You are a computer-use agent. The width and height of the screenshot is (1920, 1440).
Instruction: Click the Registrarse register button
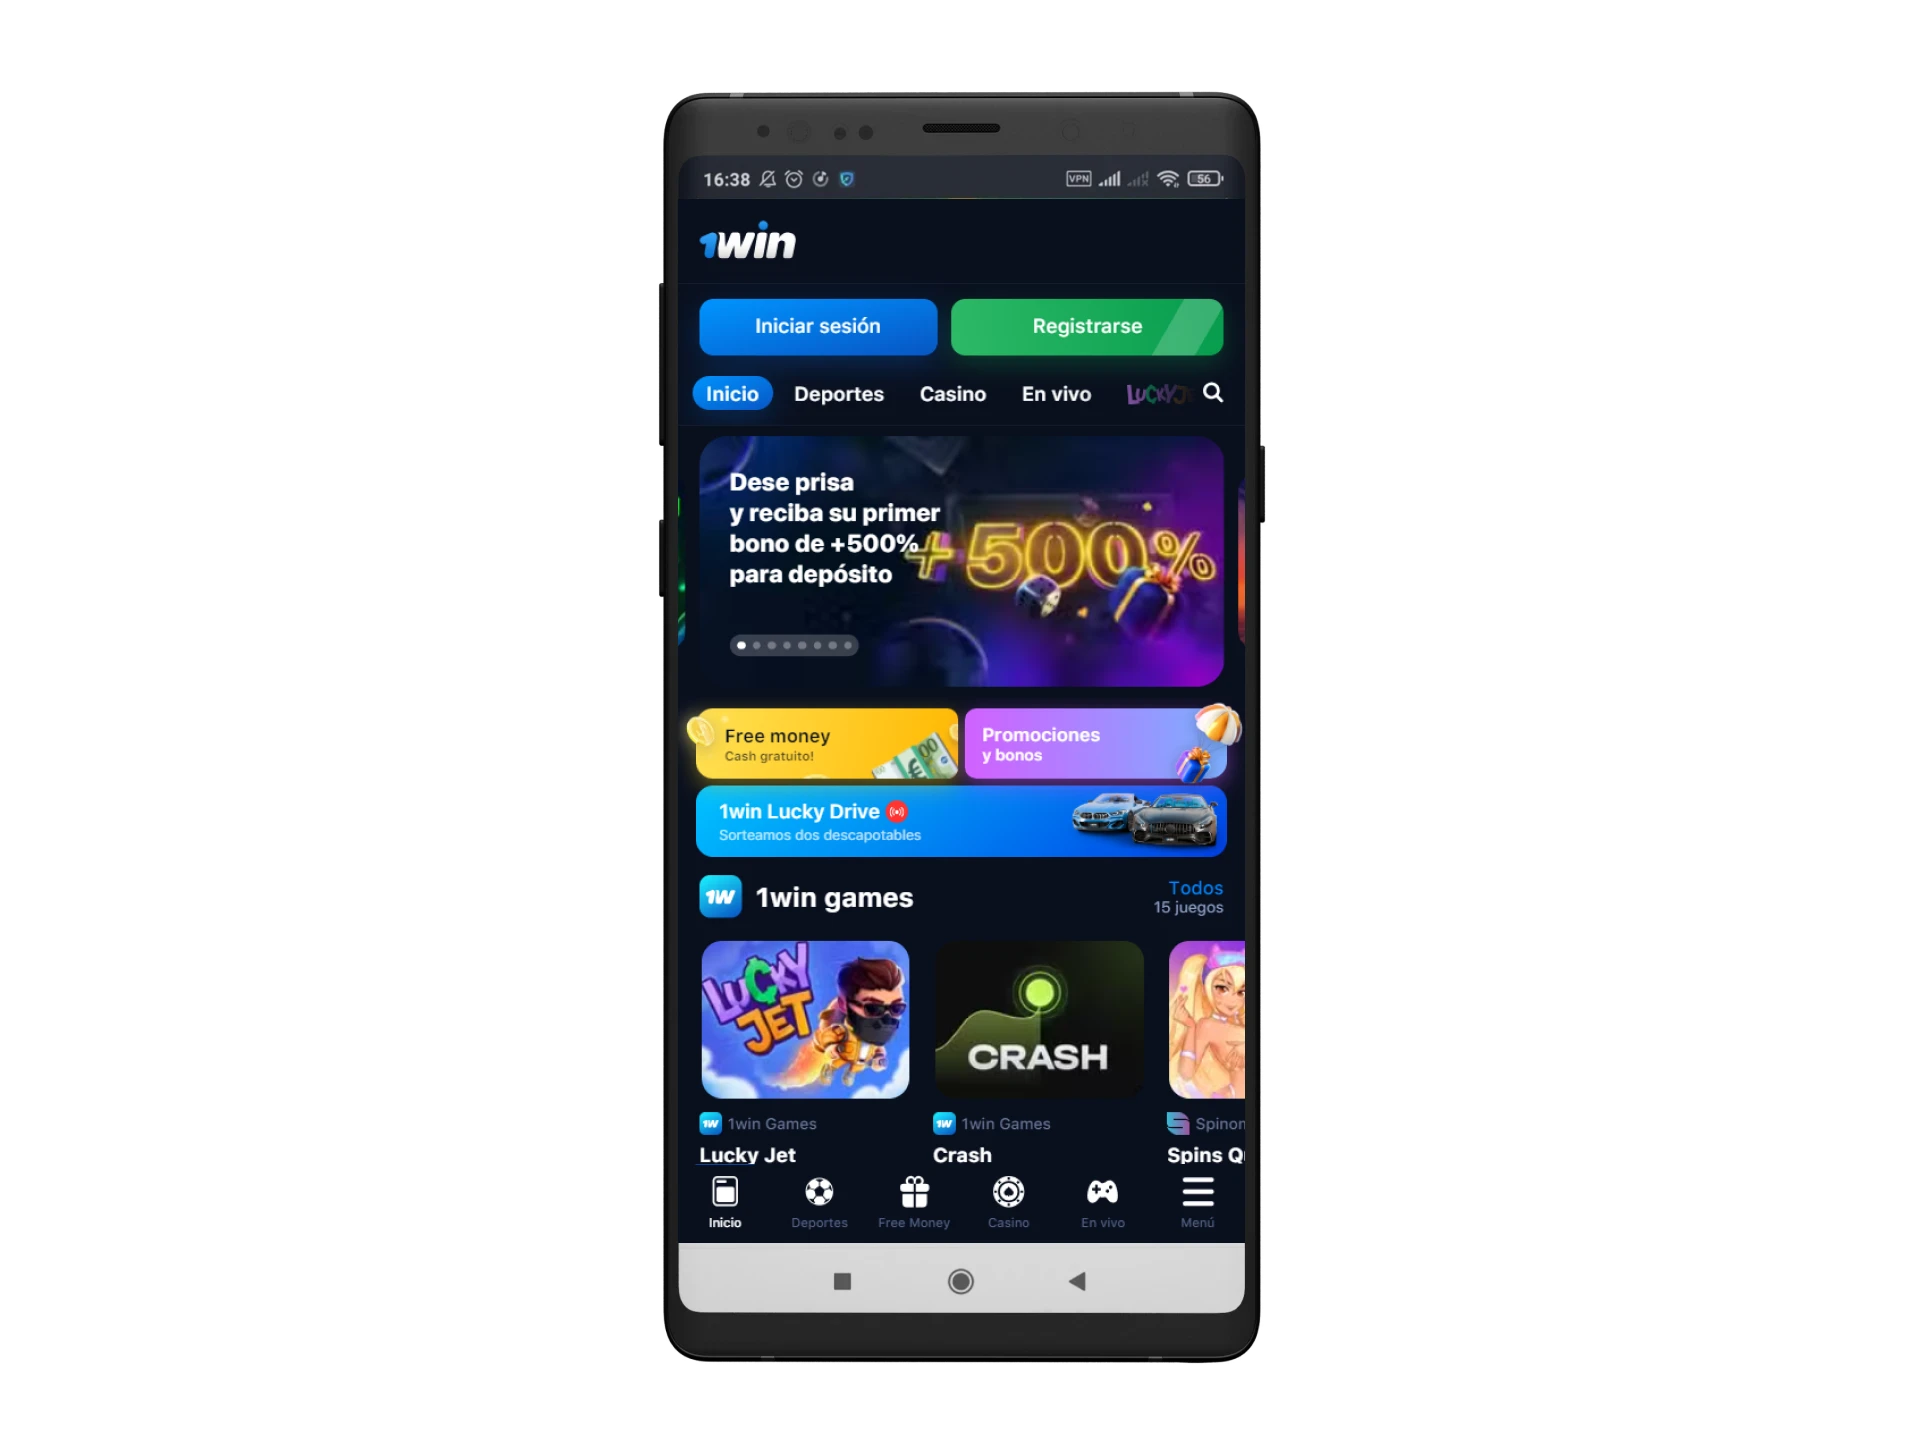click(x=1085, y=325)
